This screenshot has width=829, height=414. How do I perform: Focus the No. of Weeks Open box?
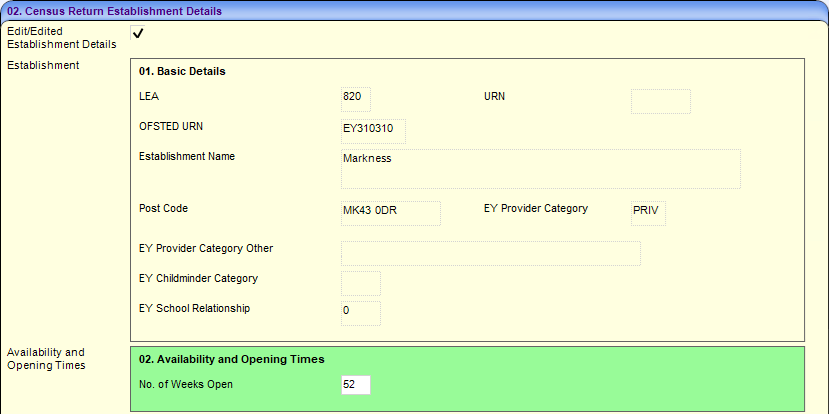[x=356, y=385]
